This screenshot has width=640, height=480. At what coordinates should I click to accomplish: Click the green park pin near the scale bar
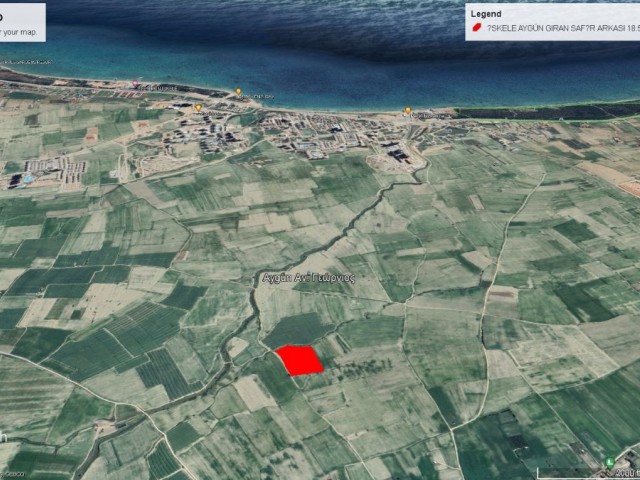610,463
